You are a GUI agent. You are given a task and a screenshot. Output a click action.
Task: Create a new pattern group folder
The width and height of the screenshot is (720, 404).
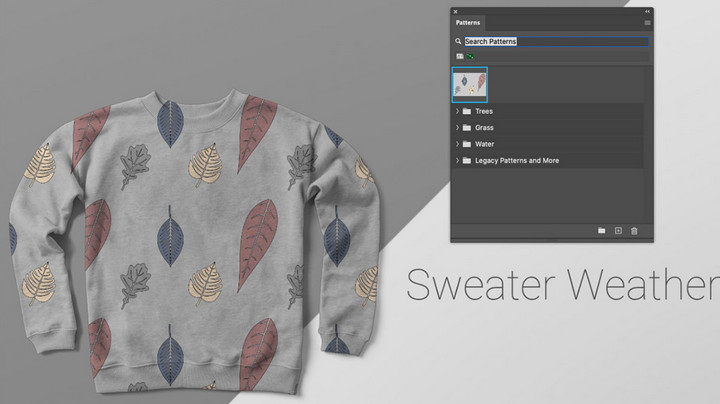(x=602, y=230)
